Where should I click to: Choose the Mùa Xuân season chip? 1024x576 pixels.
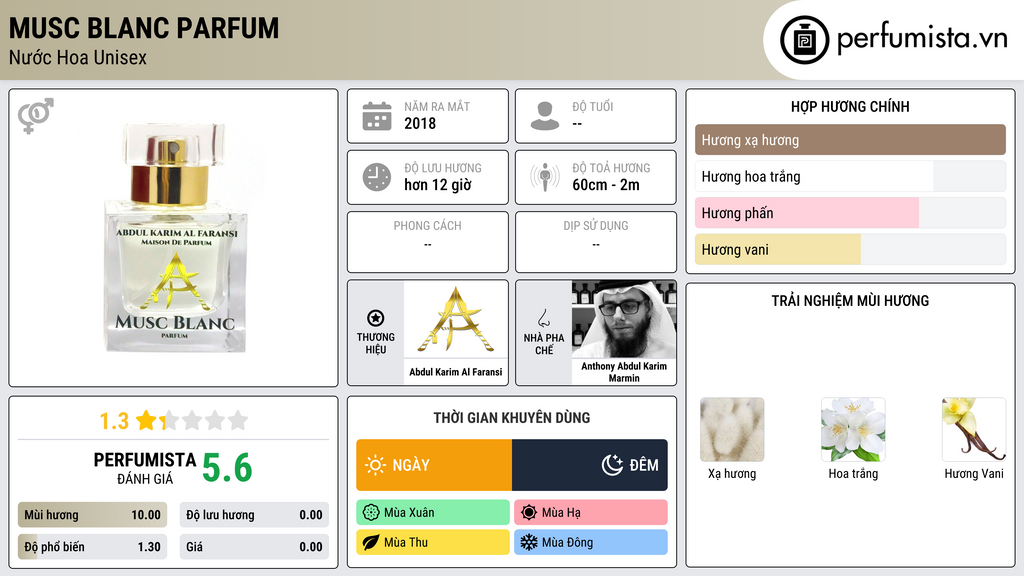tap(433, 513)
